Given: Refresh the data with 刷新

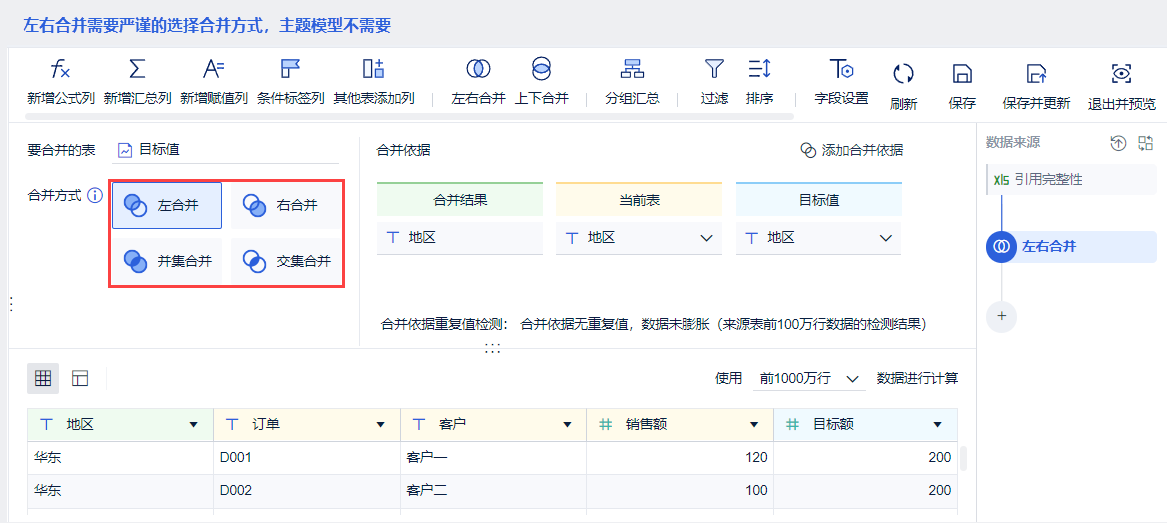Looking at the screenshot, I should (x=903, y=74).
